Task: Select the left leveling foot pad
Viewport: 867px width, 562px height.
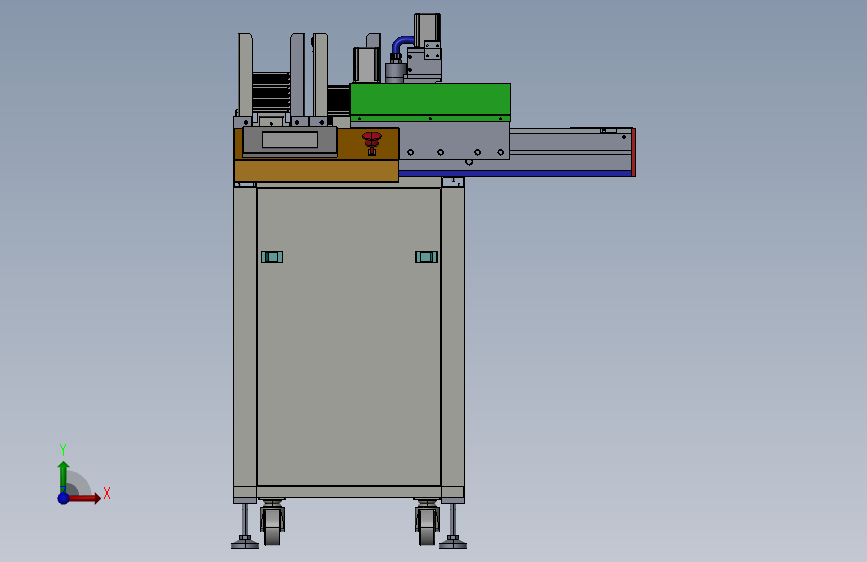Action: [x=245, y=544]
